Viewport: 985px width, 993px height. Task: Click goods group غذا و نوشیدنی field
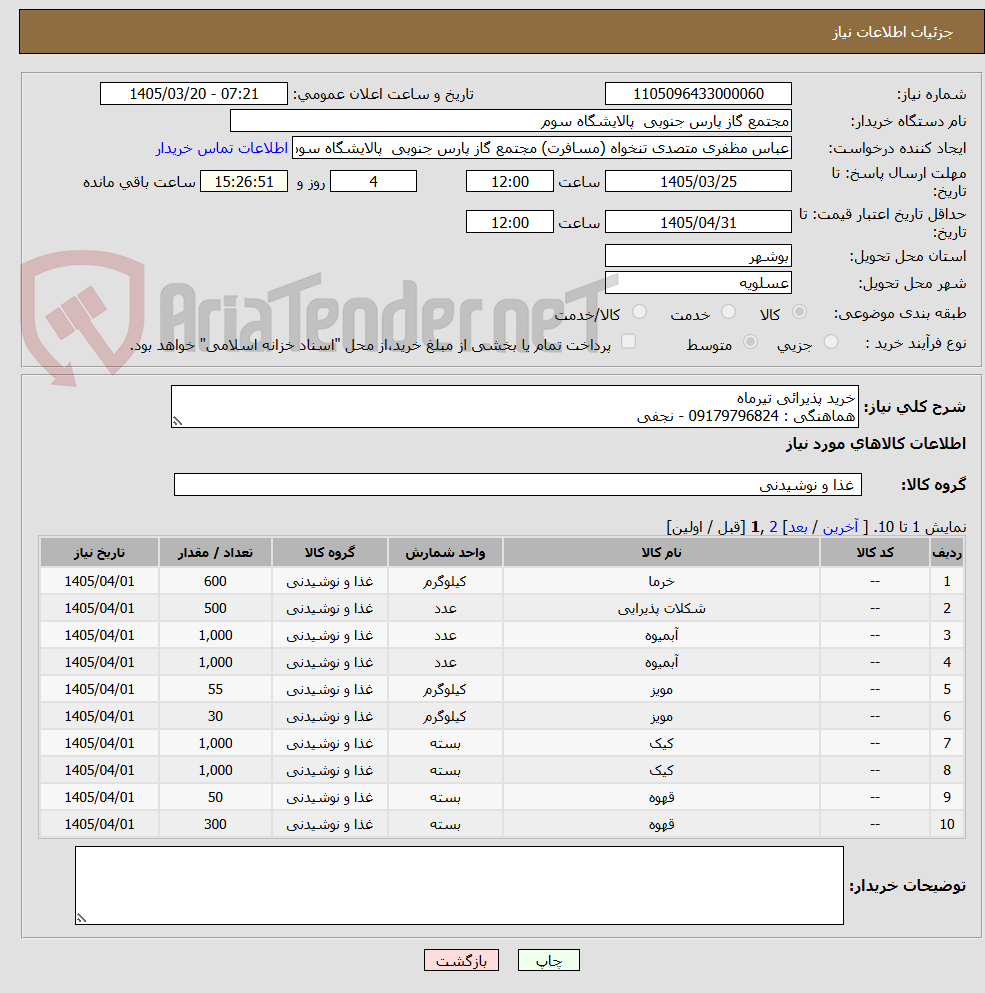pyautogui.click(x=518, y=484)
